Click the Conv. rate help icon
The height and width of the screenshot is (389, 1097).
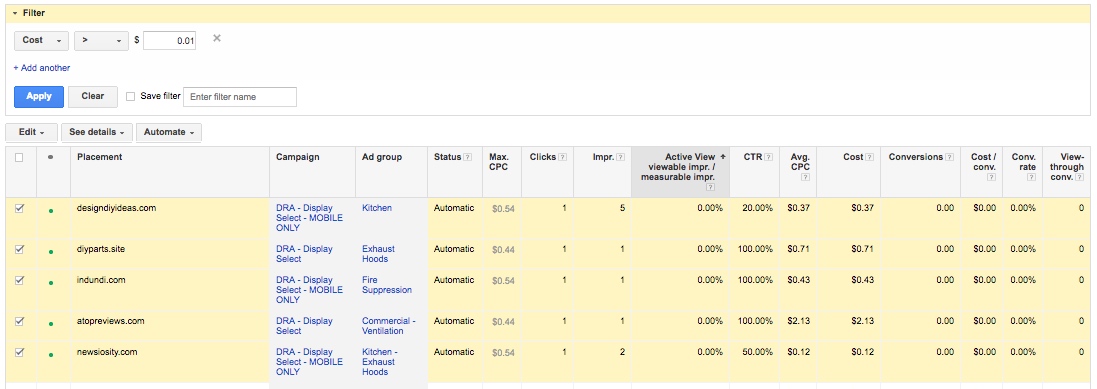coord(1031,178)
